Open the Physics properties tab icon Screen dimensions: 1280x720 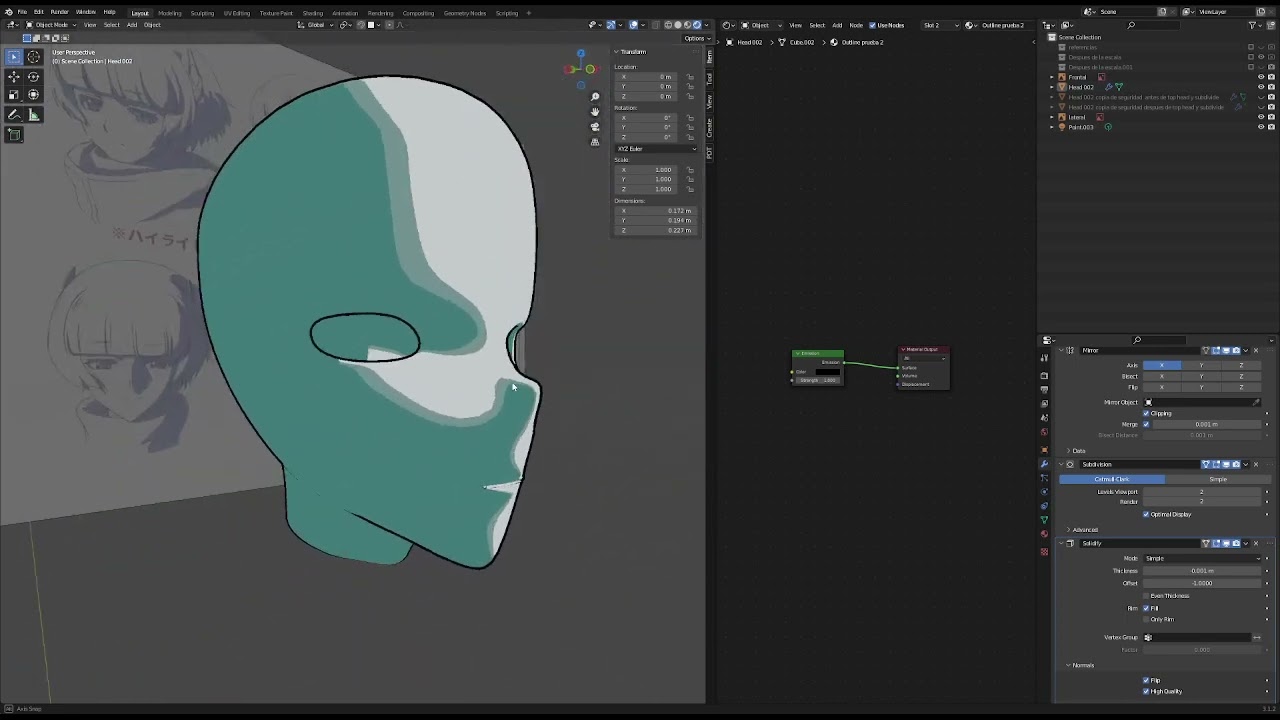tap(1045, 491)
